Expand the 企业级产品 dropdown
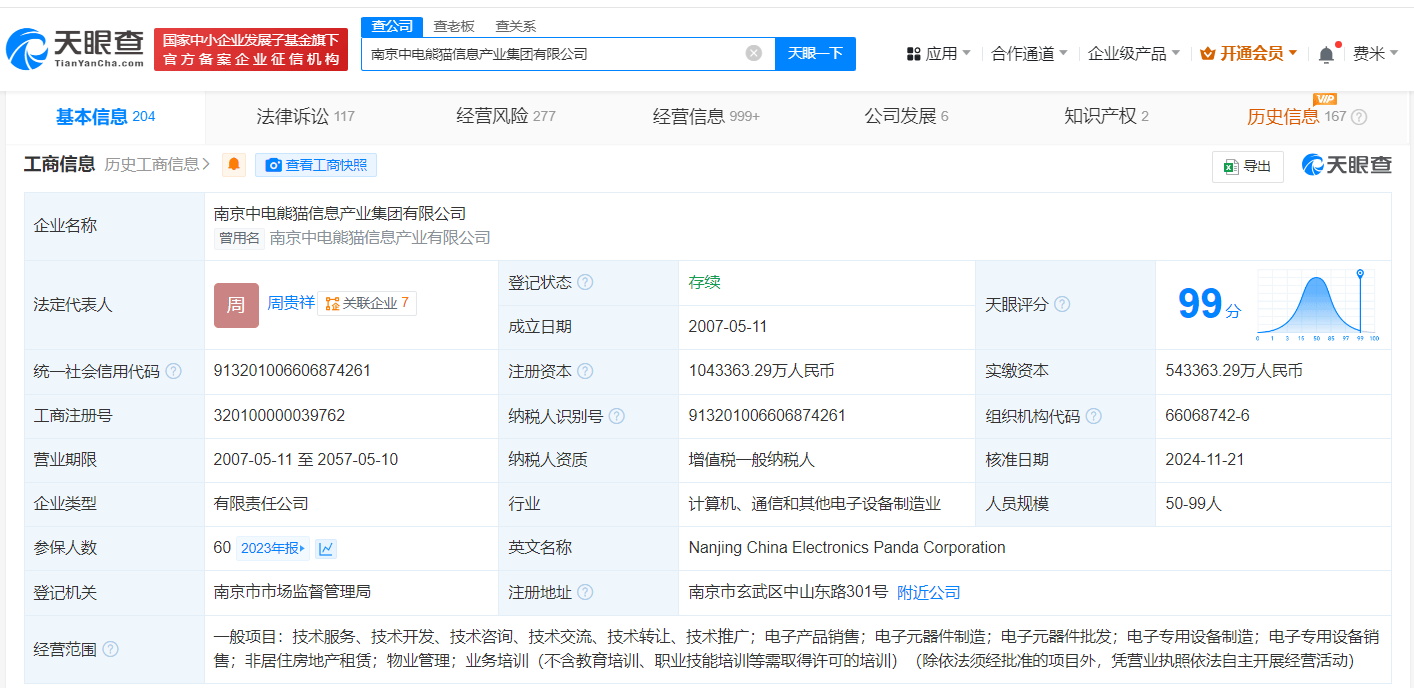This screenshot has width=1414, height=688. [1130, 53]
